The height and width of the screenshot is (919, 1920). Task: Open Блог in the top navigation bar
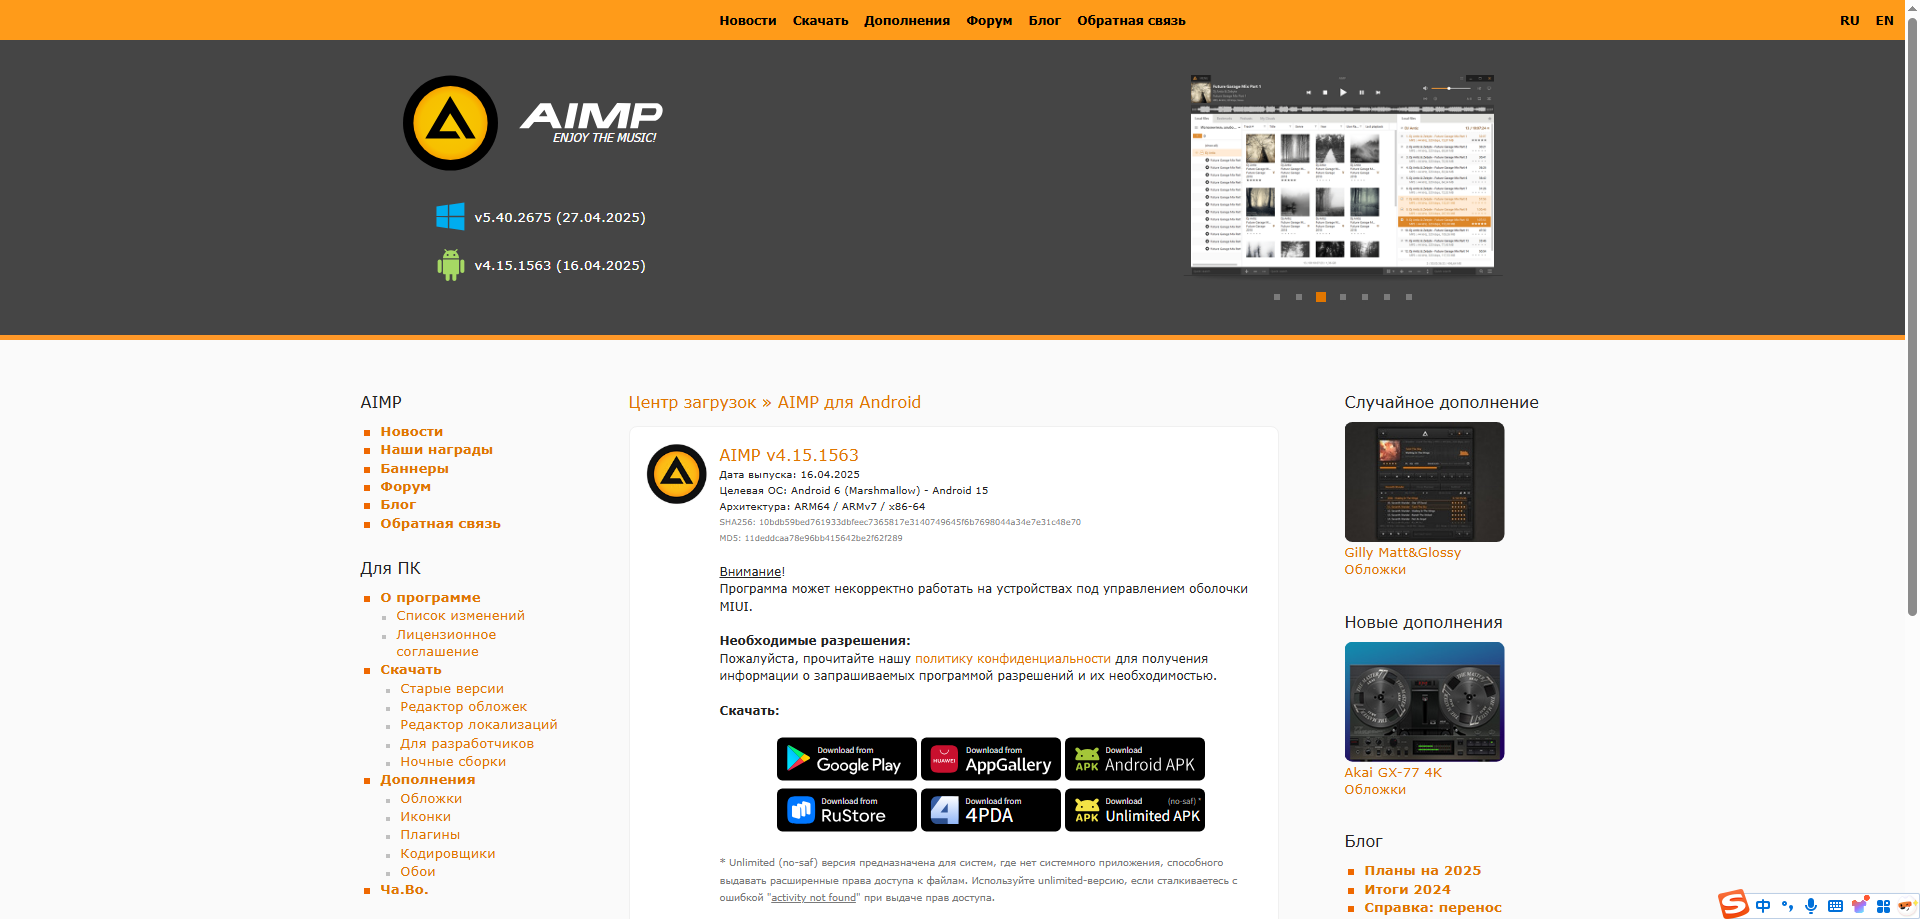(1045, 20)
